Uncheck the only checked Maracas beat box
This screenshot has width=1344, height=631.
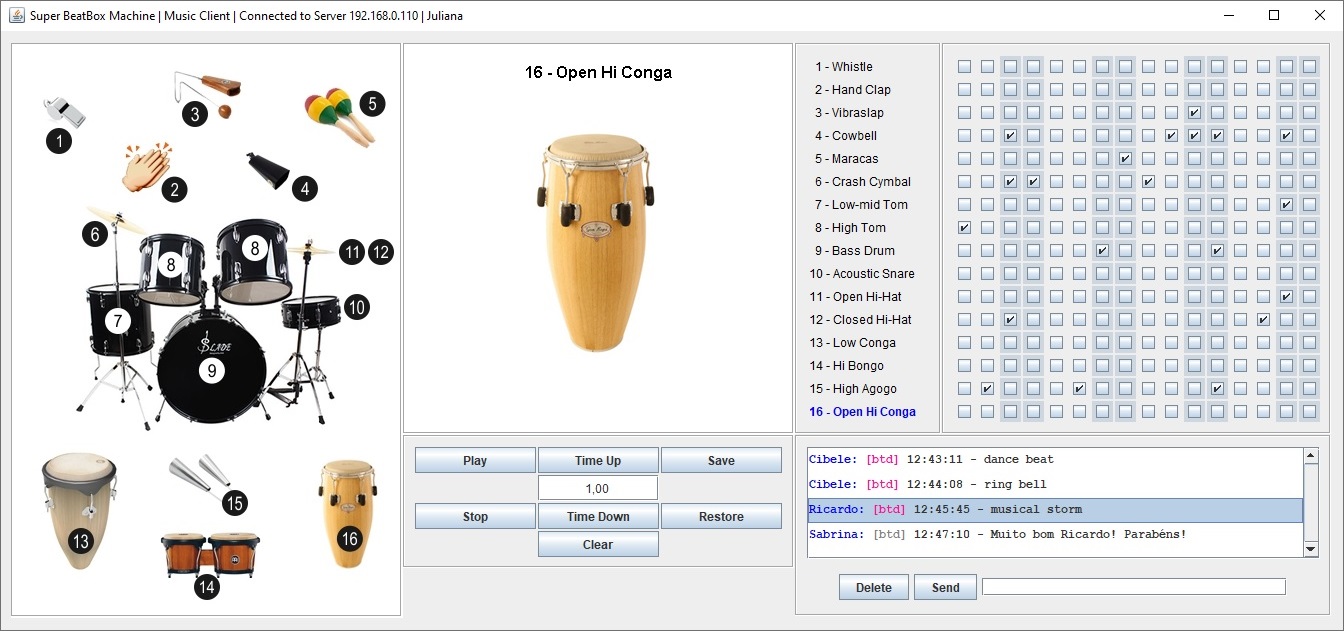tap(1125, 159)
